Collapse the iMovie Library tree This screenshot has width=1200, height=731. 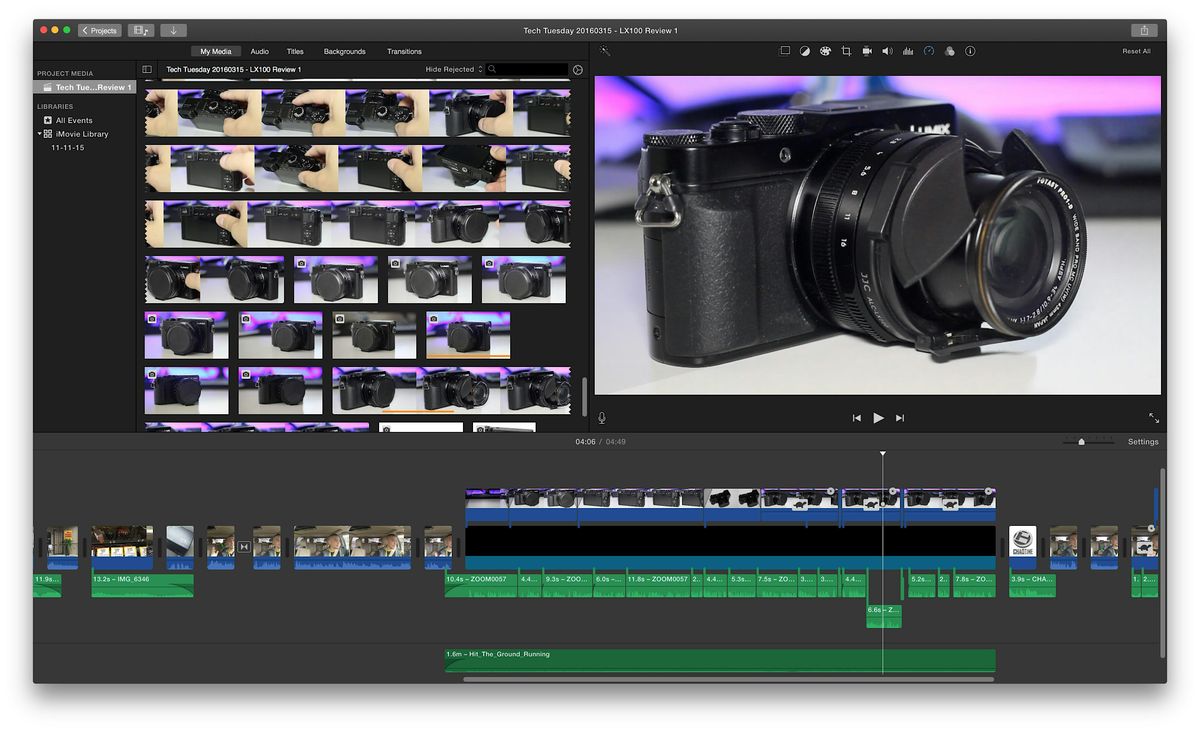point(40,134)
